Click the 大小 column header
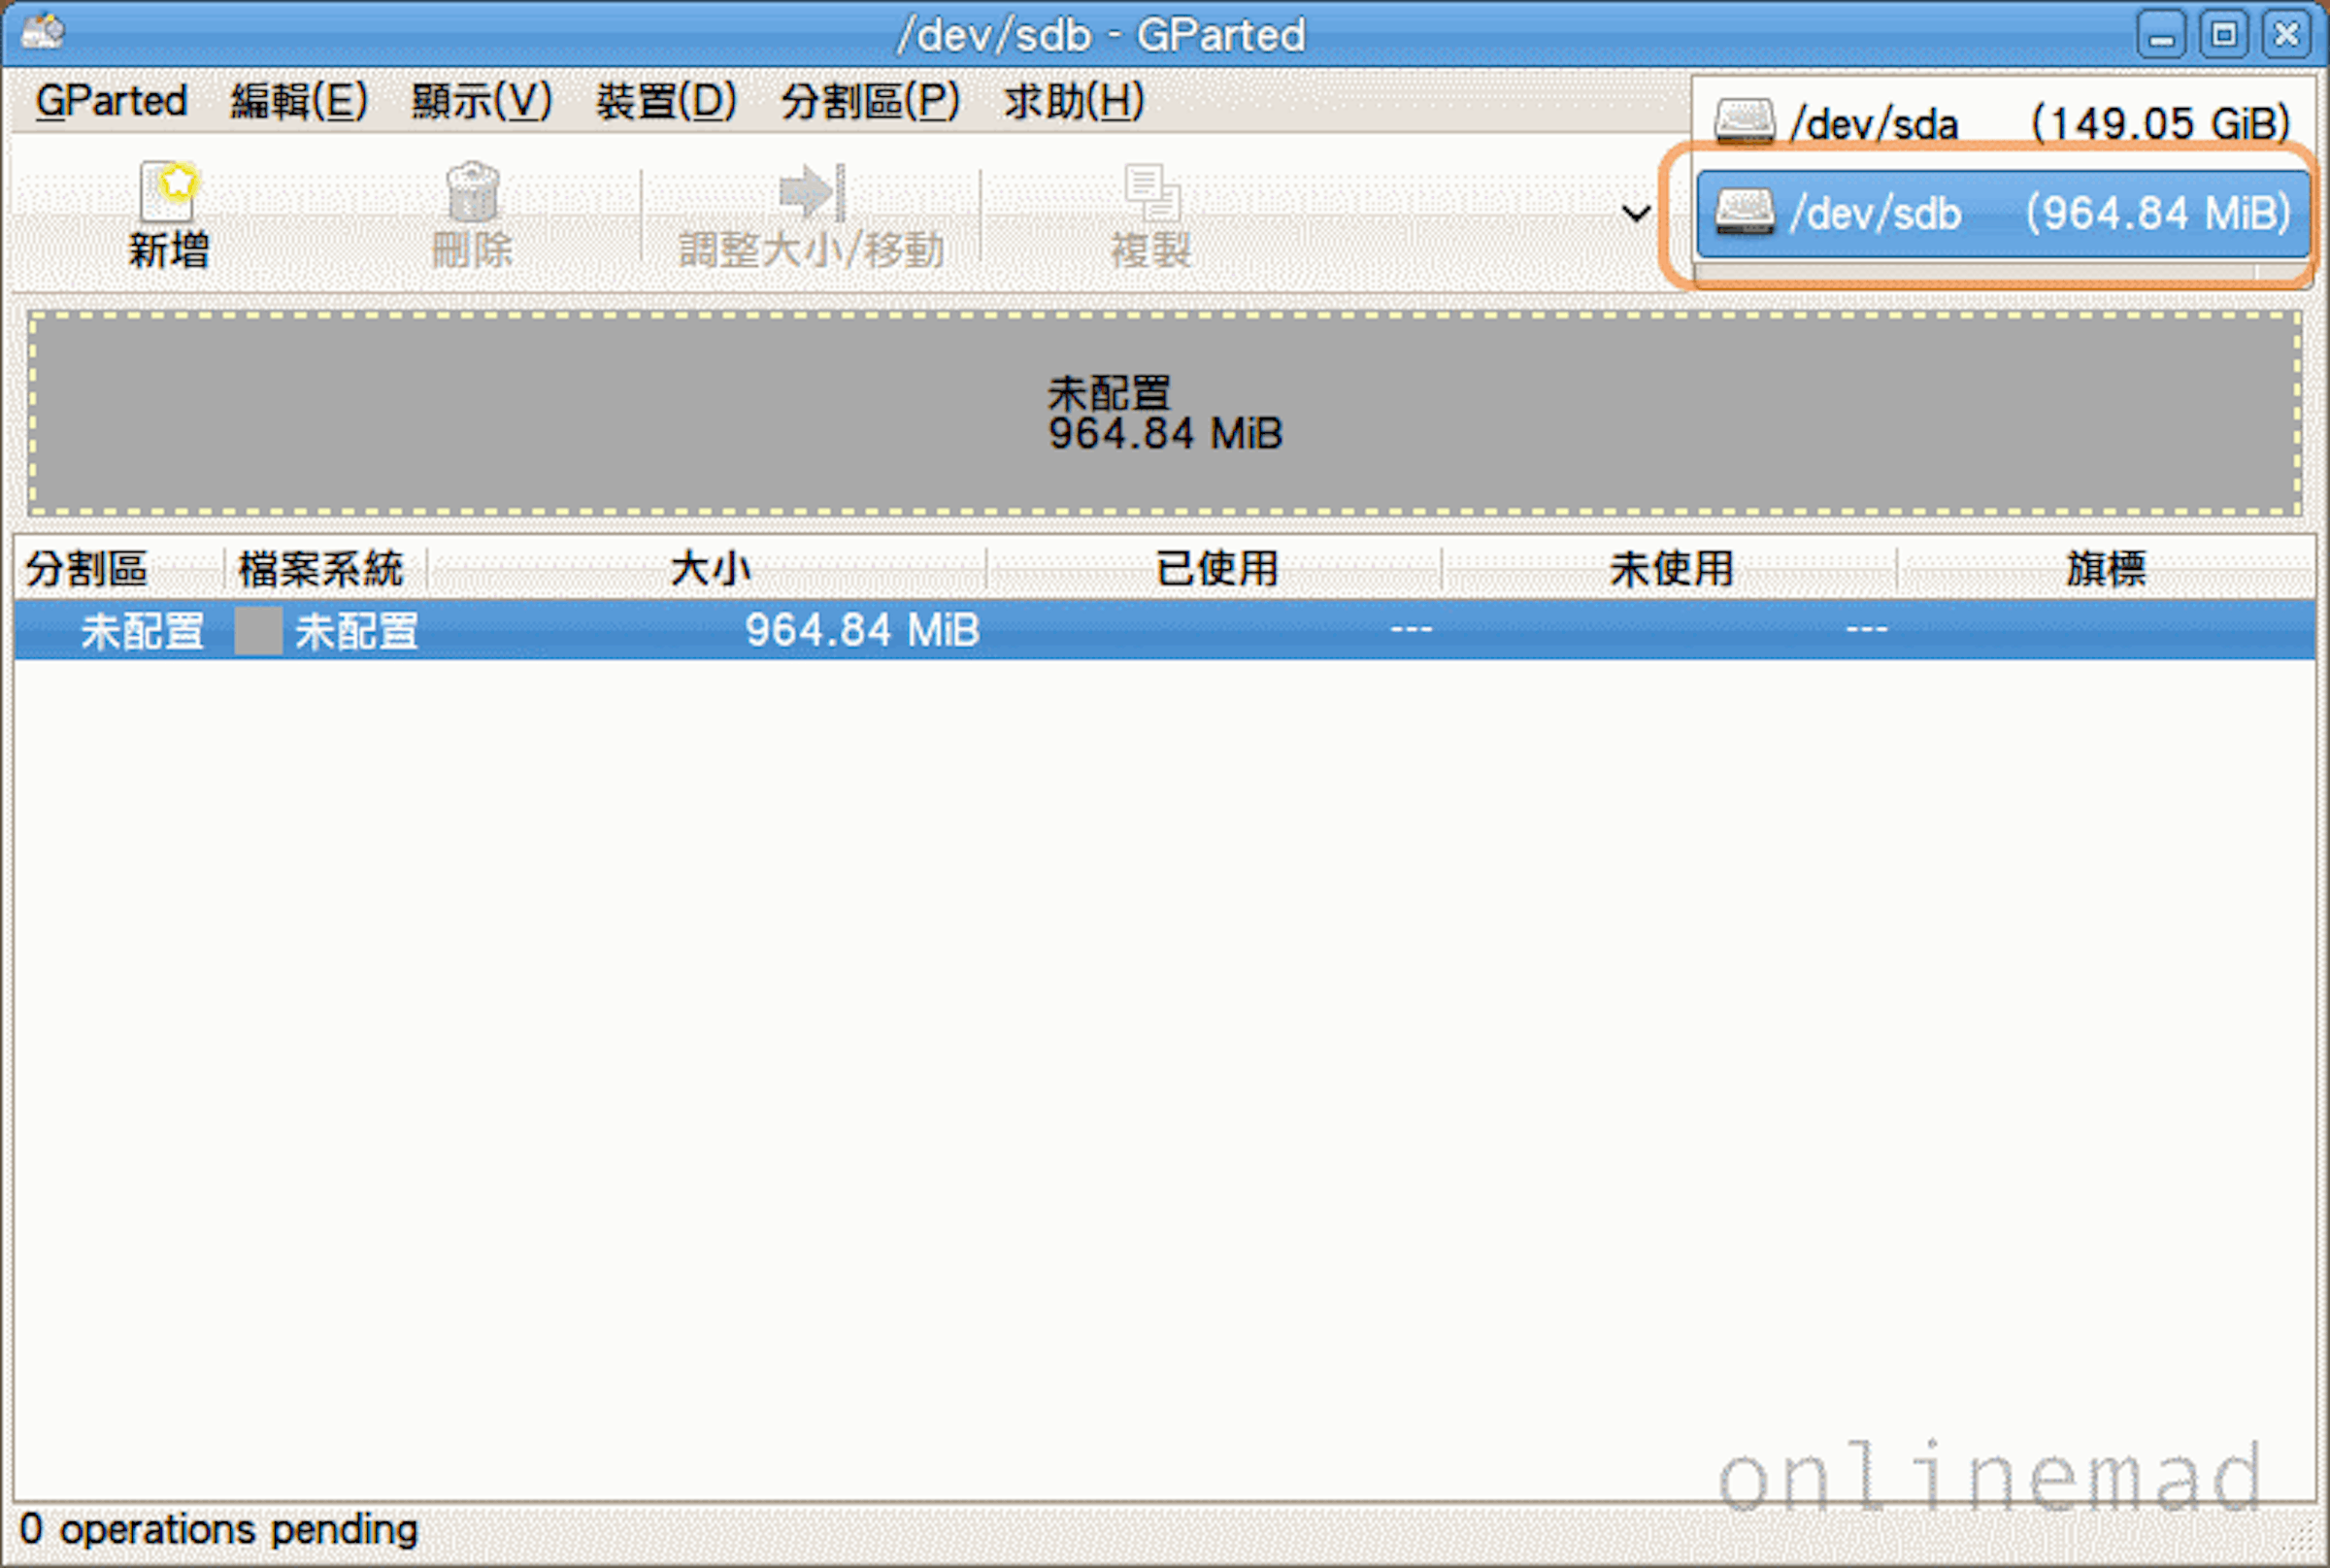The image size is (2330, 1568). (x=708, y=568)
